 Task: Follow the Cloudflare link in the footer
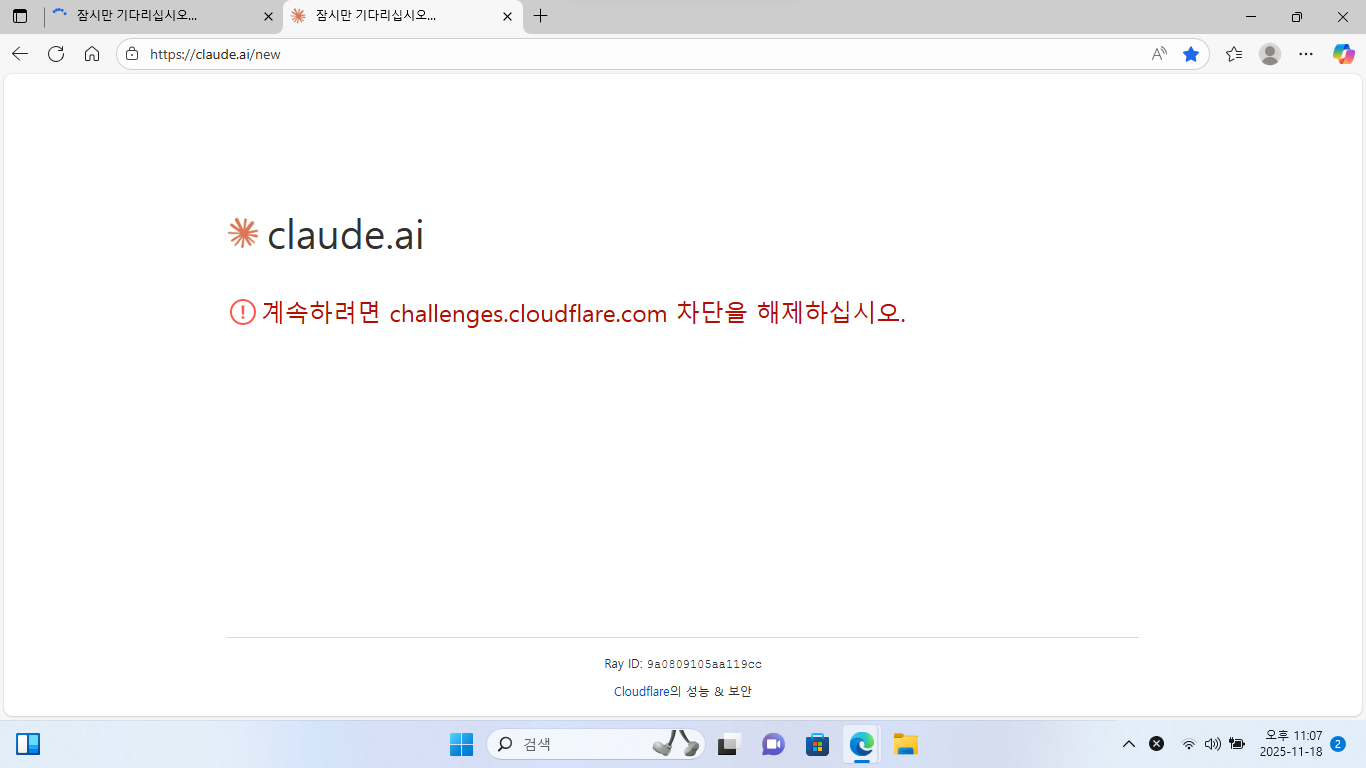click(x=641, y=691)
